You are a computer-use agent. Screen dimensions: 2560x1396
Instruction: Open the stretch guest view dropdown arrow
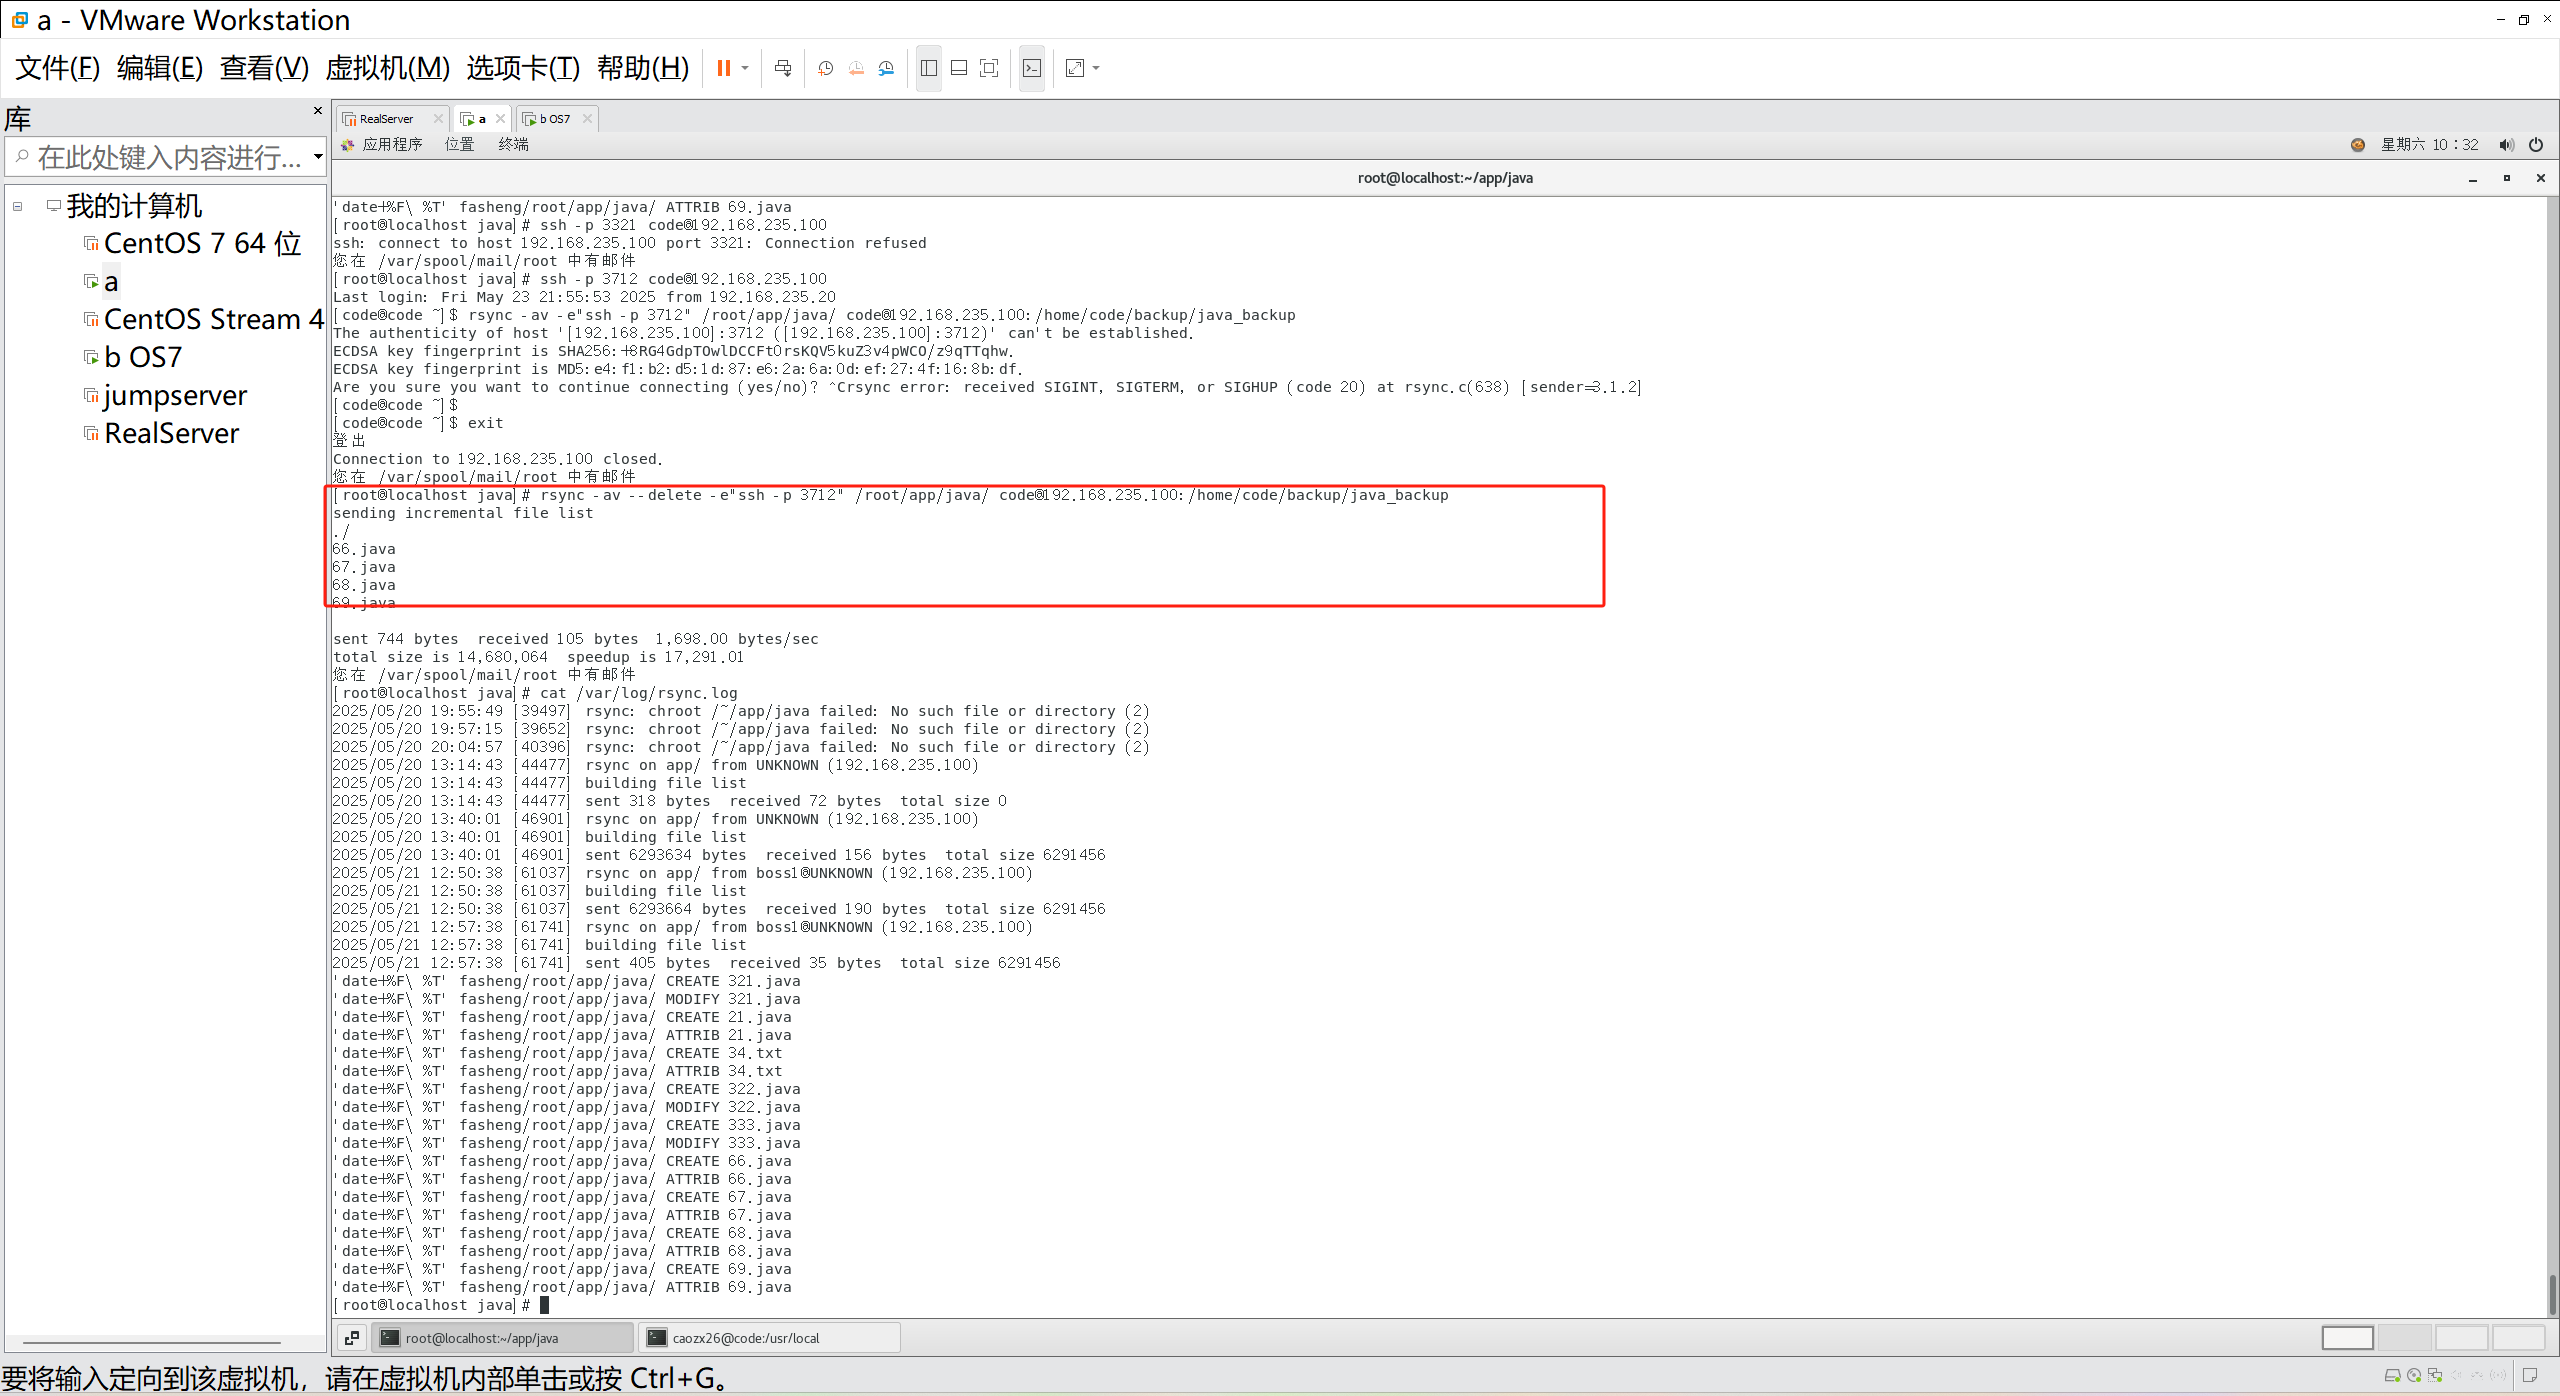point(1097,68)
